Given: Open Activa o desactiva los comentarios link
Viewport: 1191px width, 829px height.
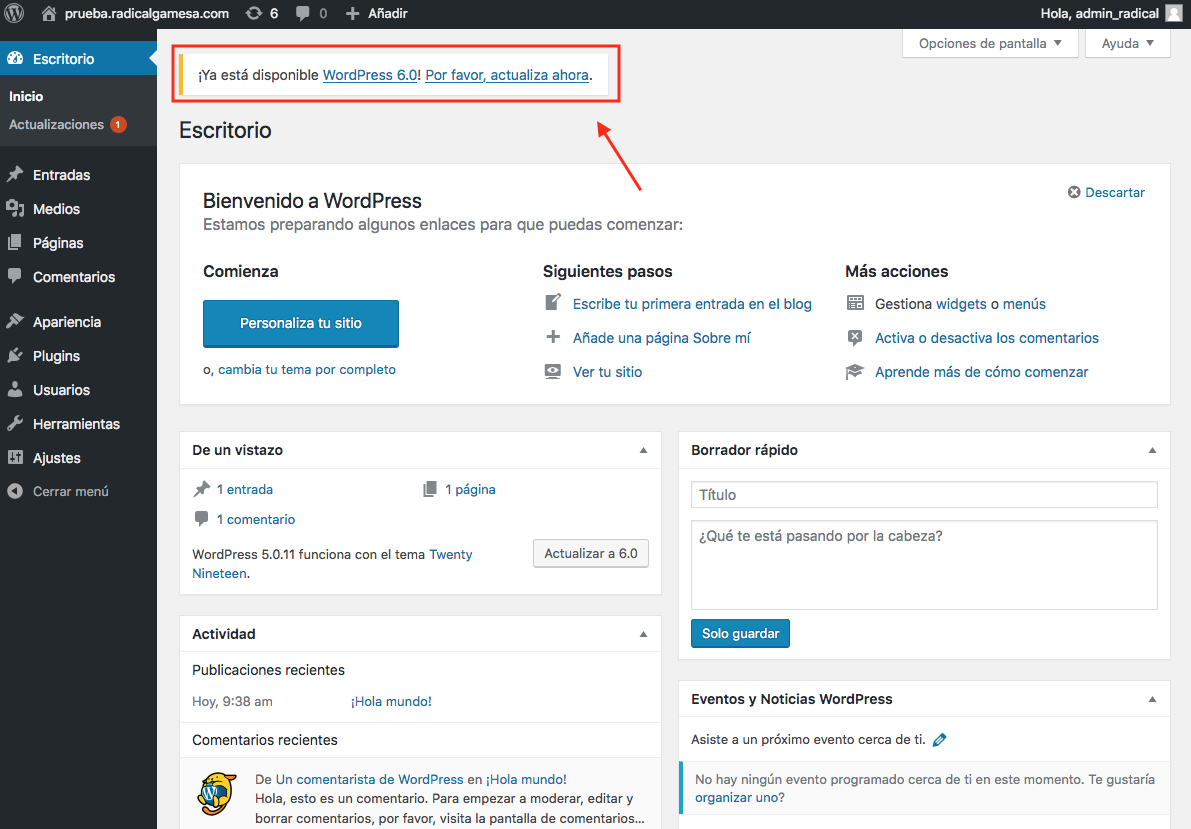Looking at the screenshot, I should pos(987,338).
